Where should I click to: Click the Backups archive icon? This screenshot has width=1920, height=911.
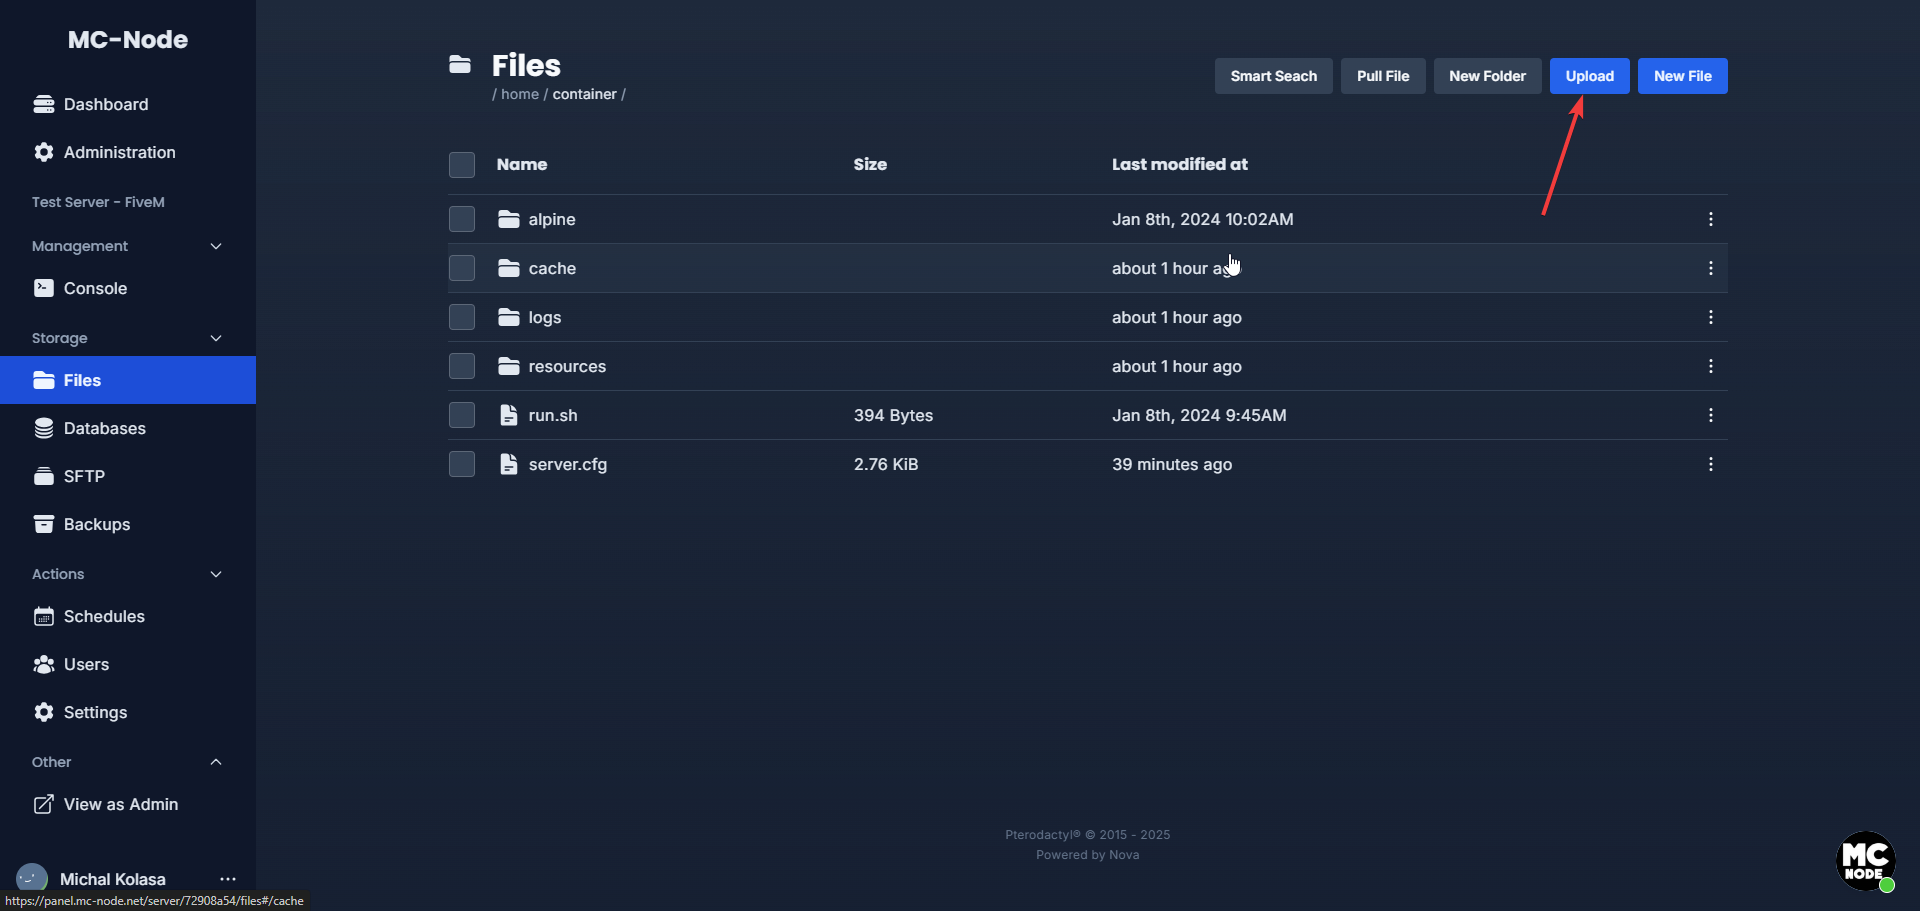(x=44, y=524)
